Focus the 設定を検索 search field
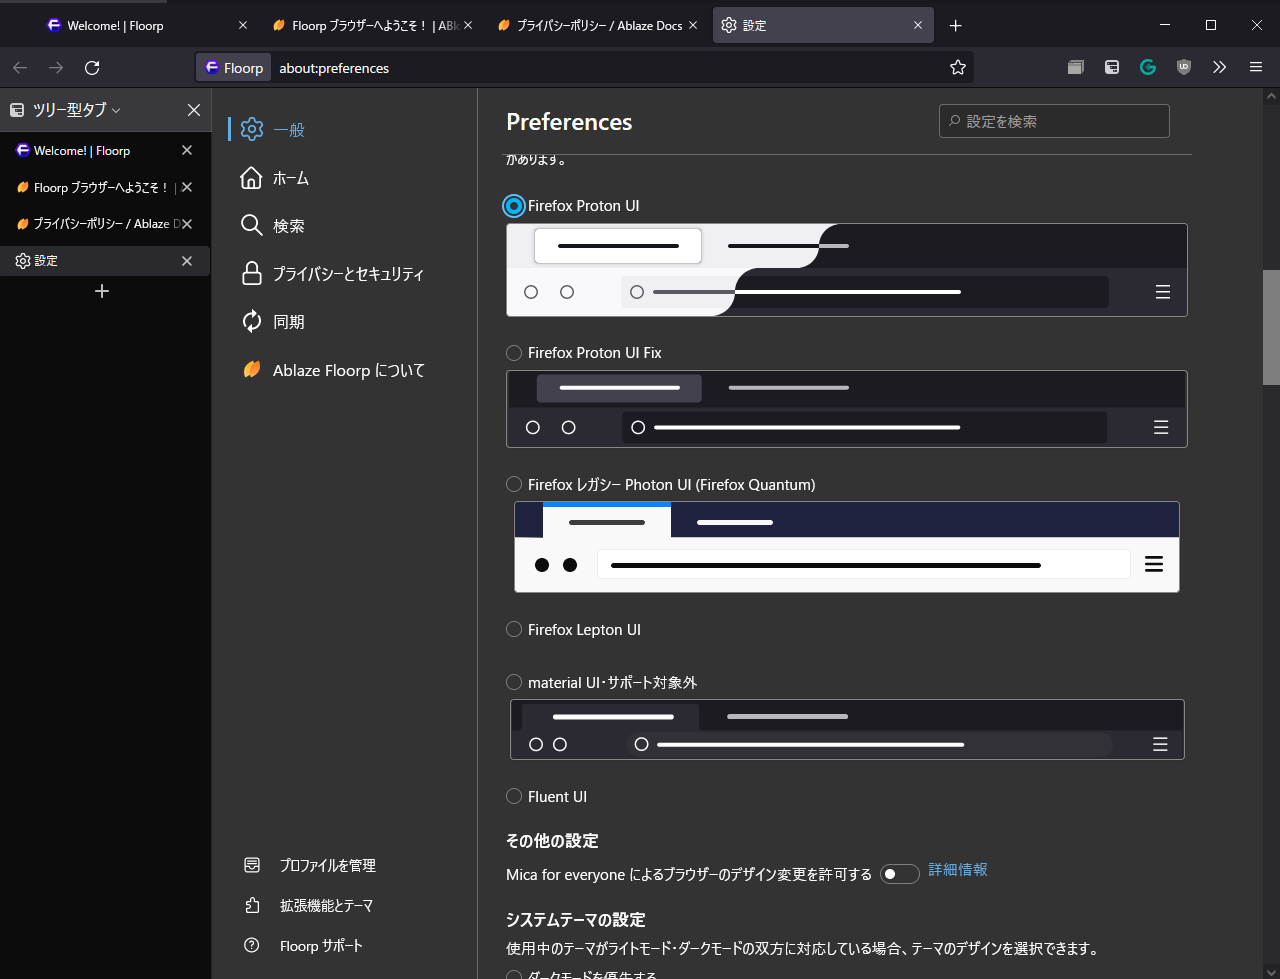Viewport: 1280px width, 979px height. coord(1054,121)
